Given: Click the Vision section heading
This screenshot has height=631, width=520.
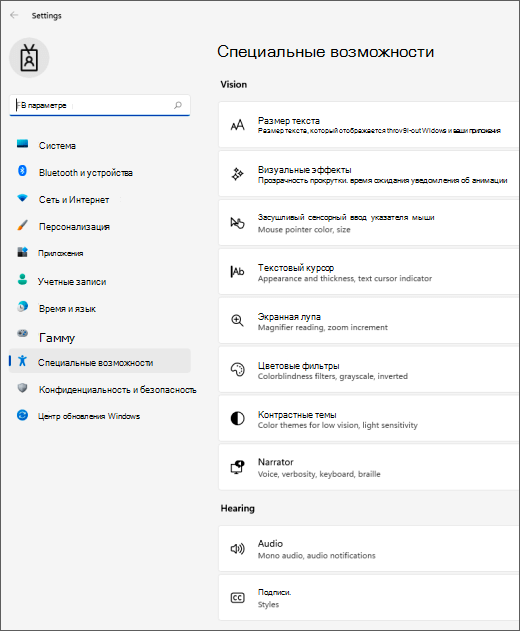Looking at the screenshot, I should (x=234, y=85).
